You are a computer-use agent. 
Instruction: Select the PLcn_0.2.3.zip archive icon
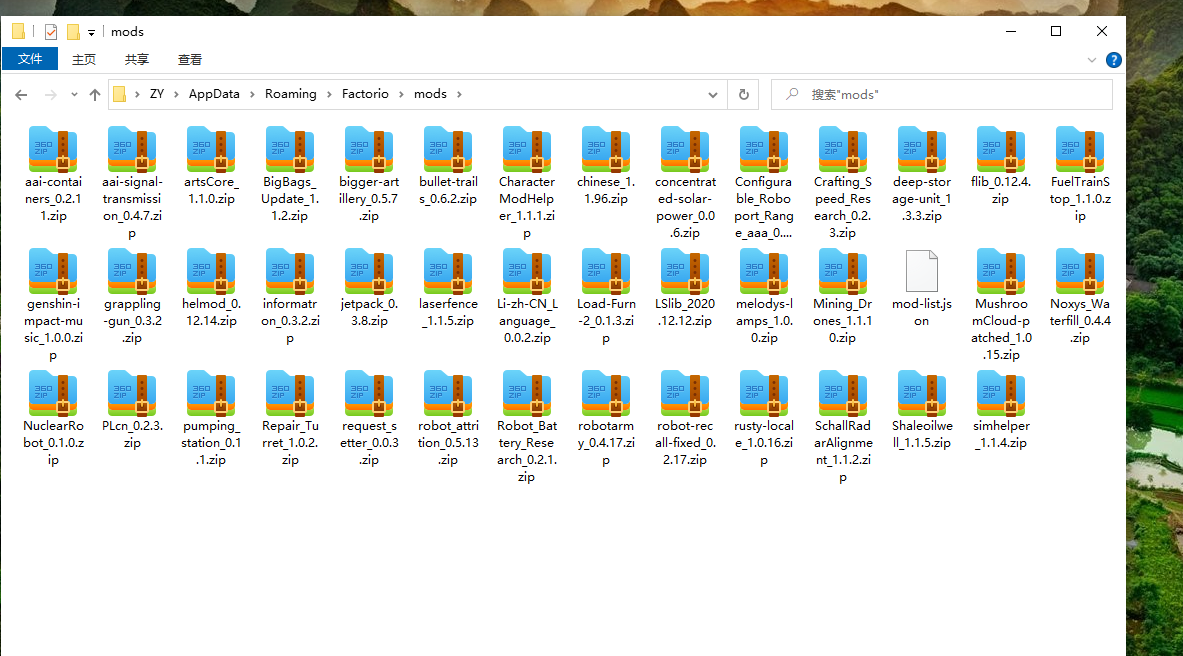coord(132,394)
